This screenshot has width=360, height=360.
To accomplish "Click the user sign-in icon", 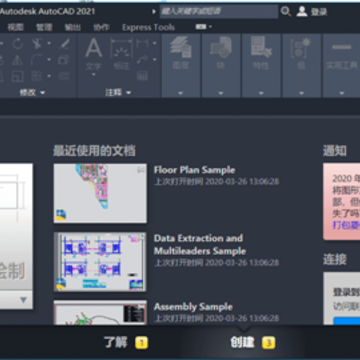I will click(x=302, y=12).
